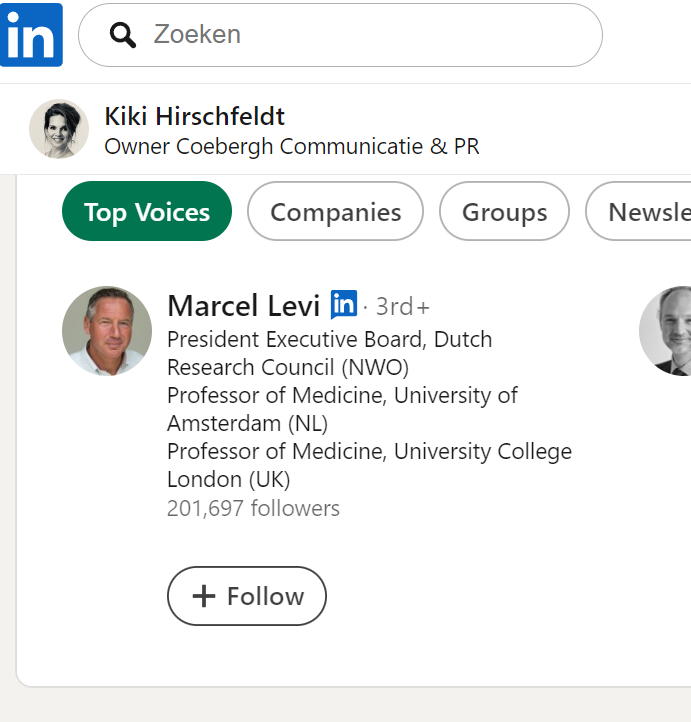
Task: Click the LinkedIn badge beside Marcel Levi
Action: click(344, 305)
